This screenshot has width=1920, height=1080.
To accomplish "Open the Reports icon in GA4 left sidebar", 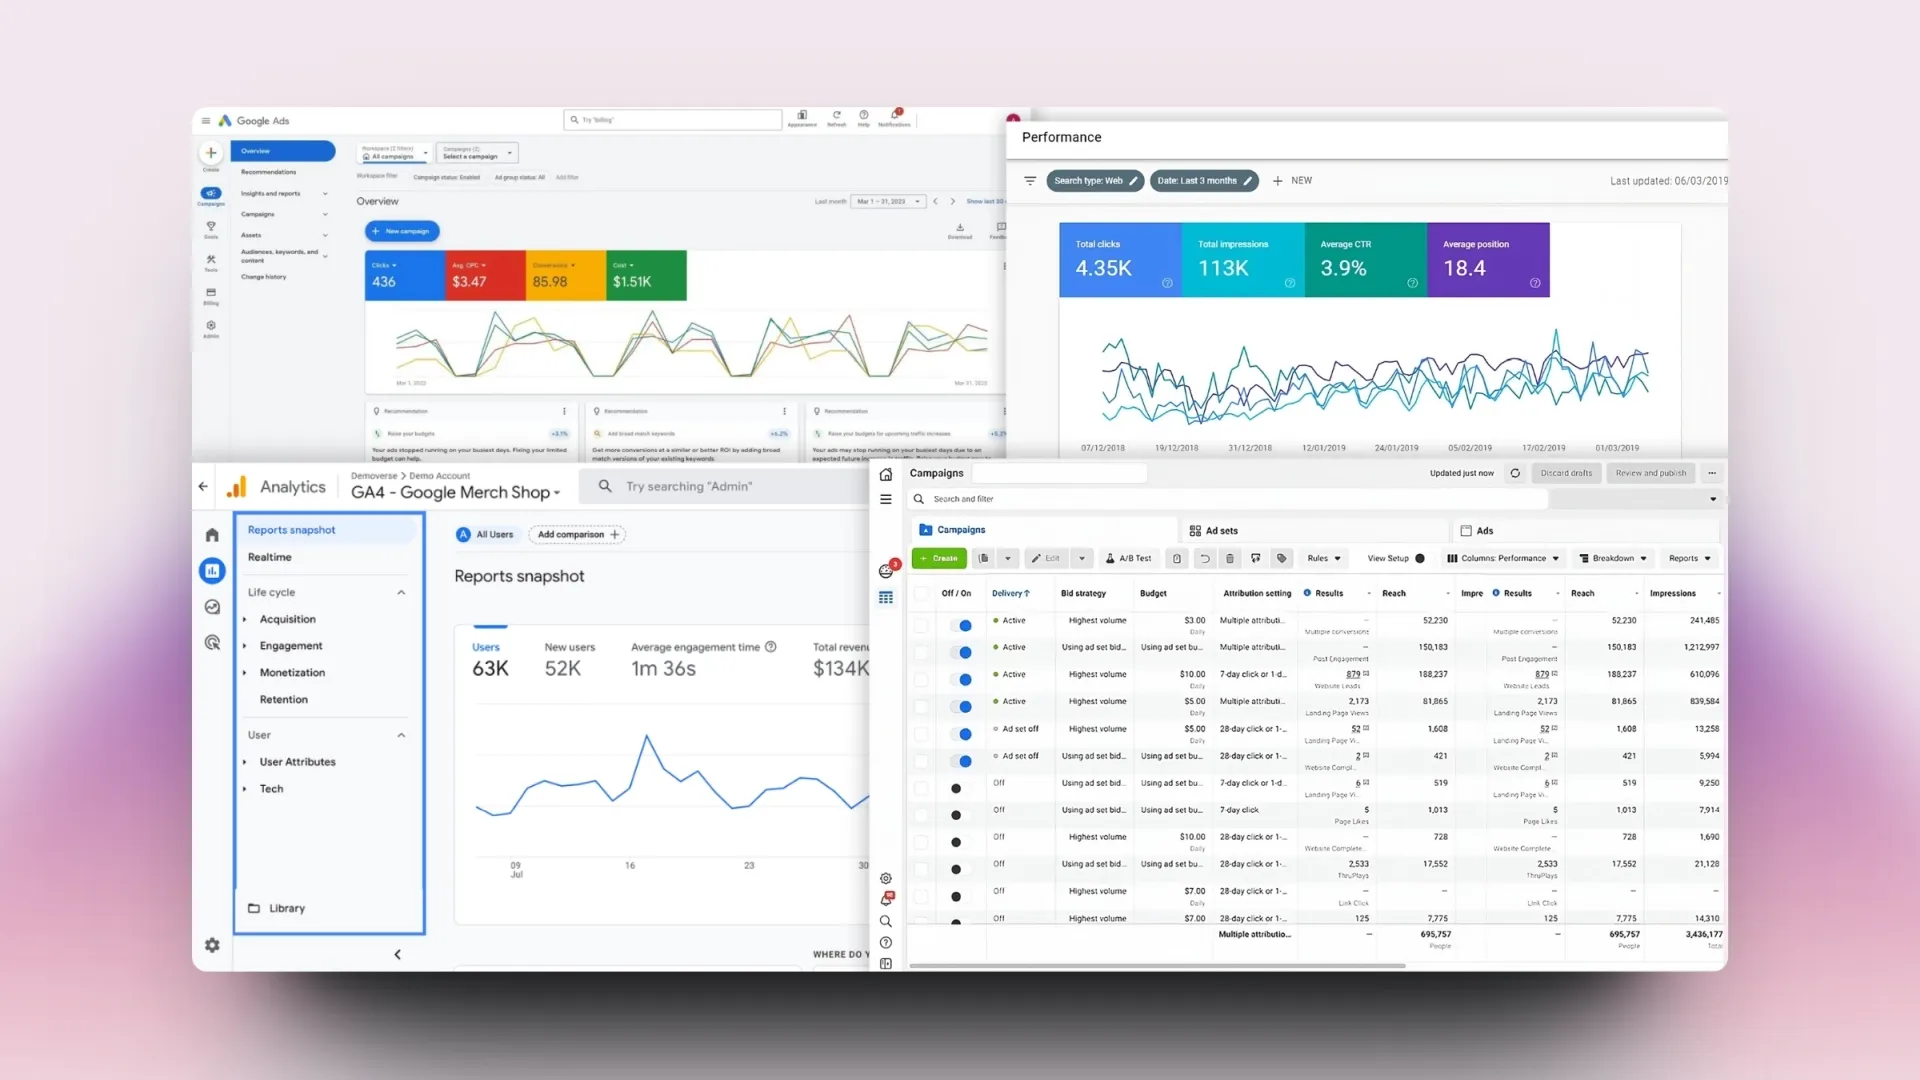I will 212,571.
